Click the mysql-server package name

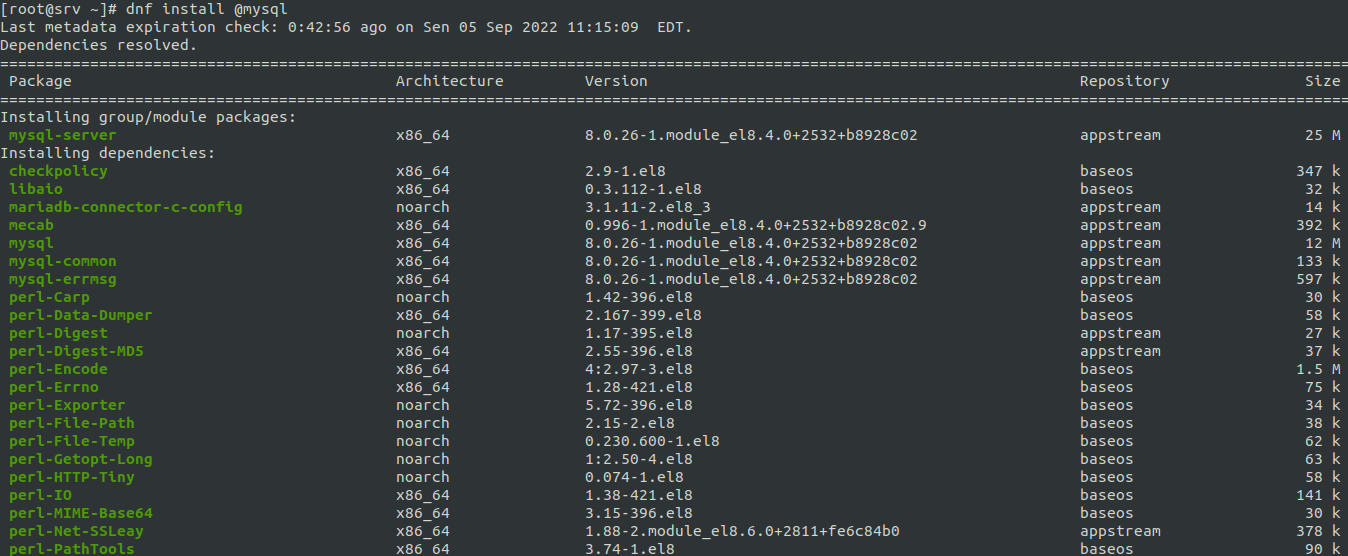coord(62,135)
